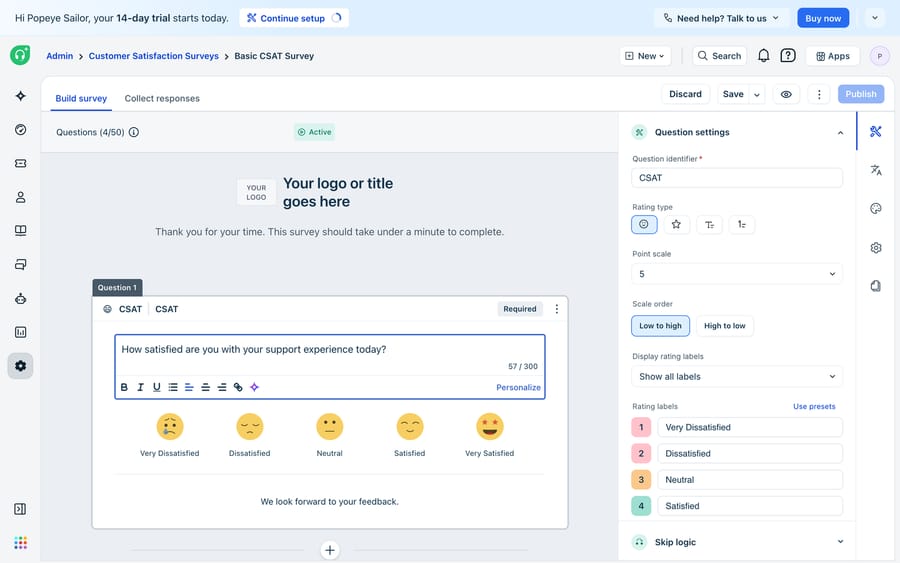
Task: Open Admin gear icon in left sidebar
Action: click(x=21, y=366)
